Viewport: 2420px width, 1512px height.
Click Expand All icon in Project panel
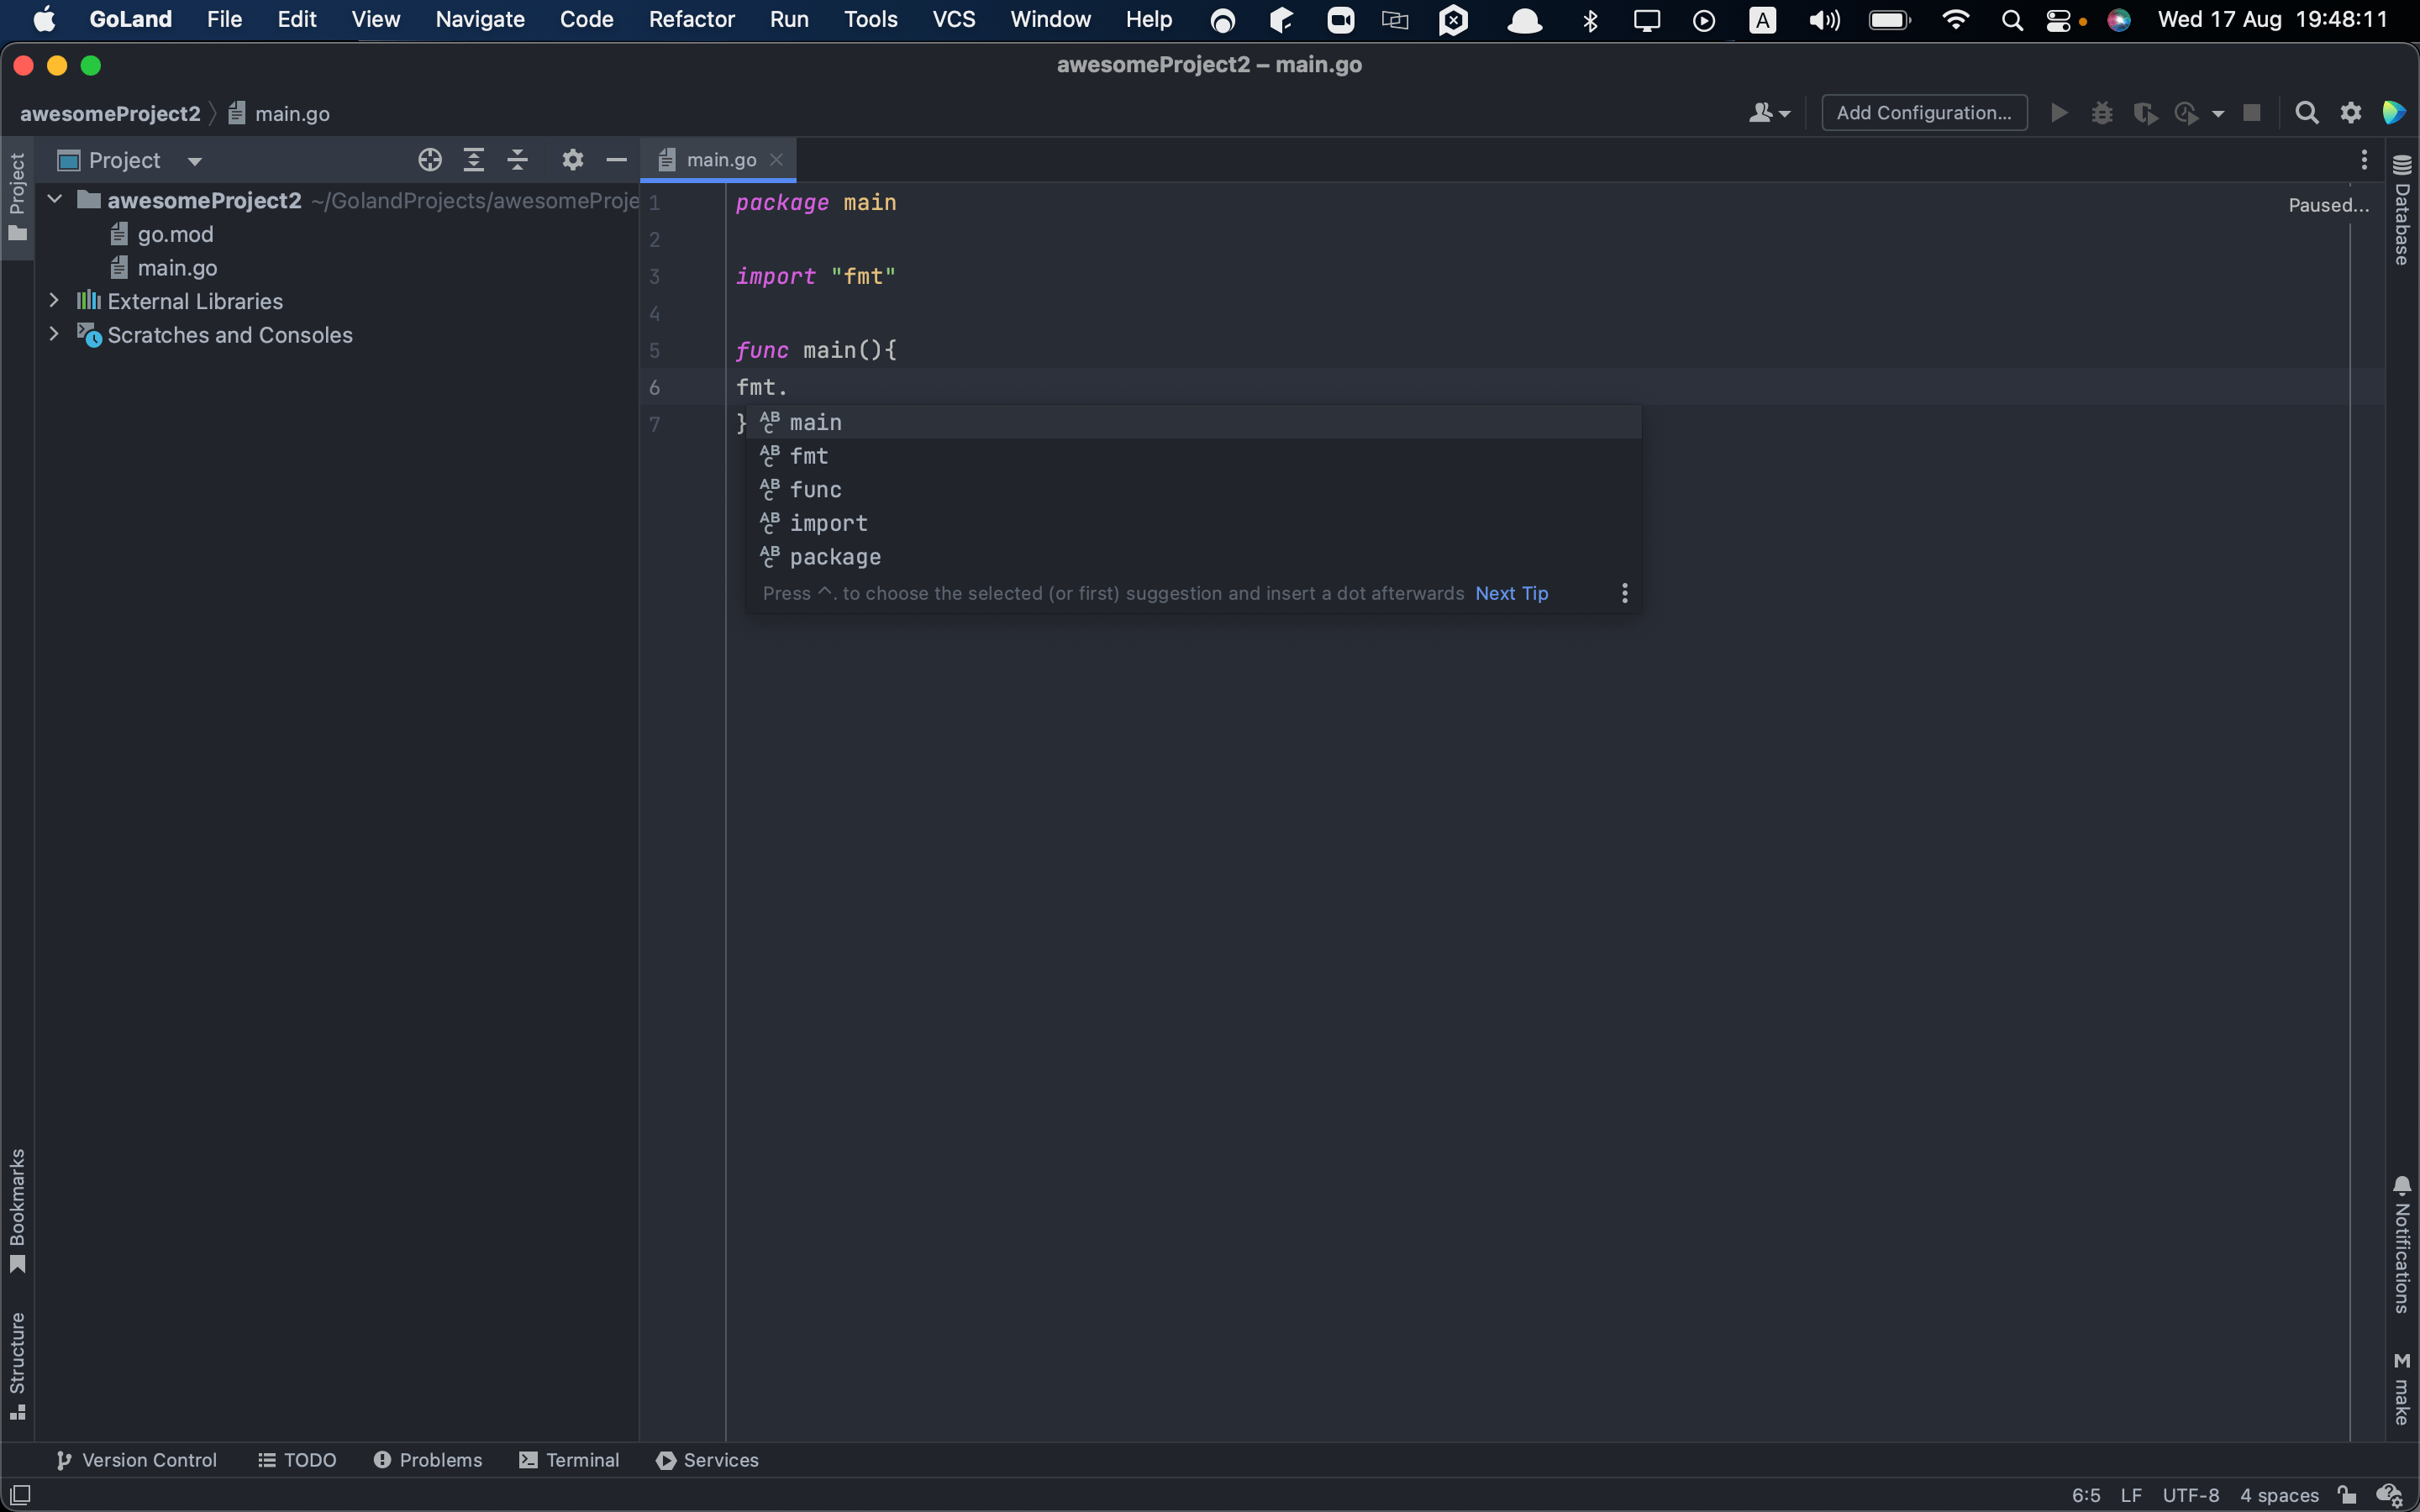click(474, 160)
